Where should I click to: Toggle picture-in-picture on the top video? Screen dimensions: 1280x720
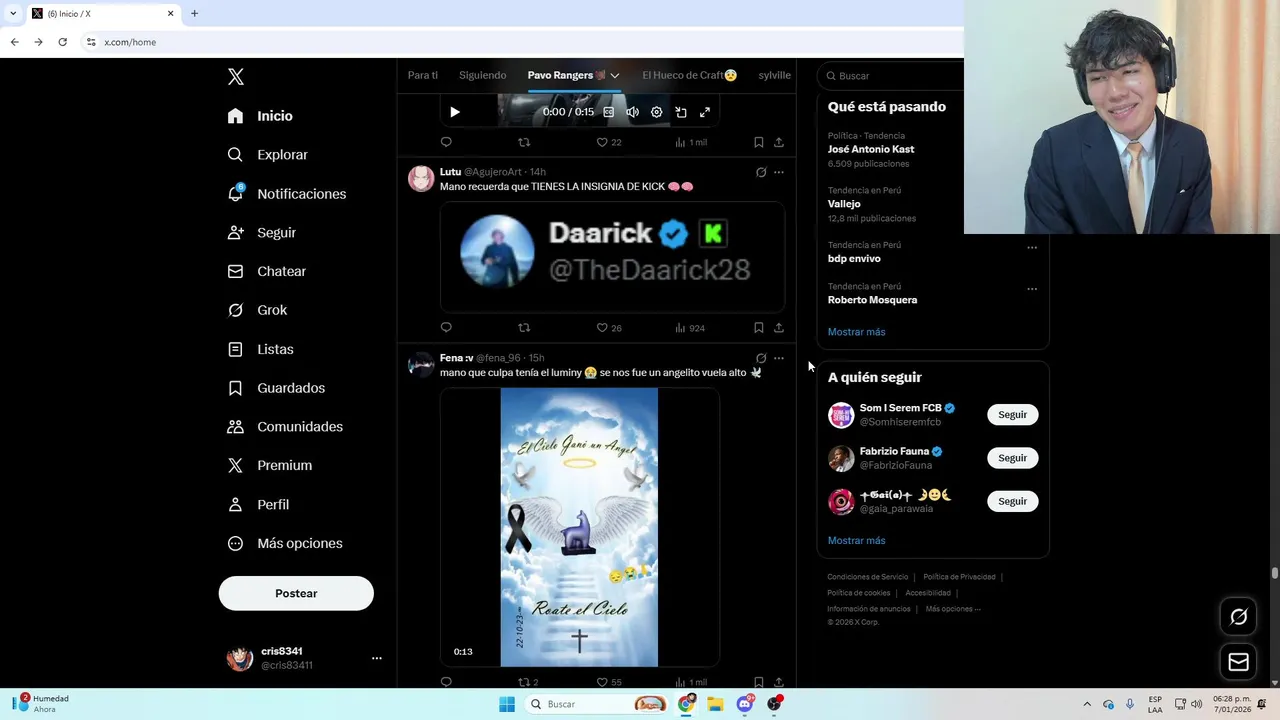click(x=681, y=112)
